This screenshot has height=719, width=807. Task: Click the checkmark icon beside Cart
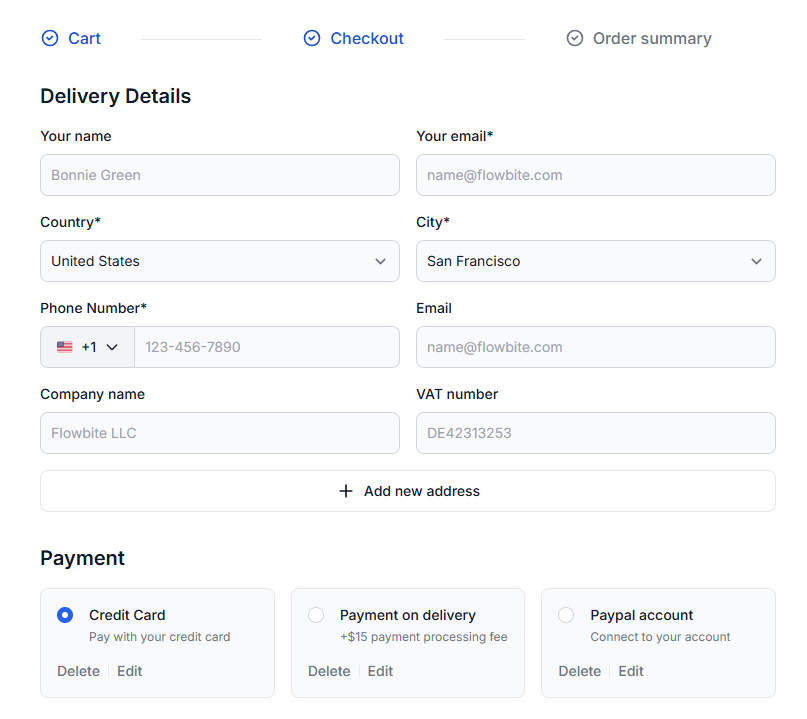(x=49, y=38)
